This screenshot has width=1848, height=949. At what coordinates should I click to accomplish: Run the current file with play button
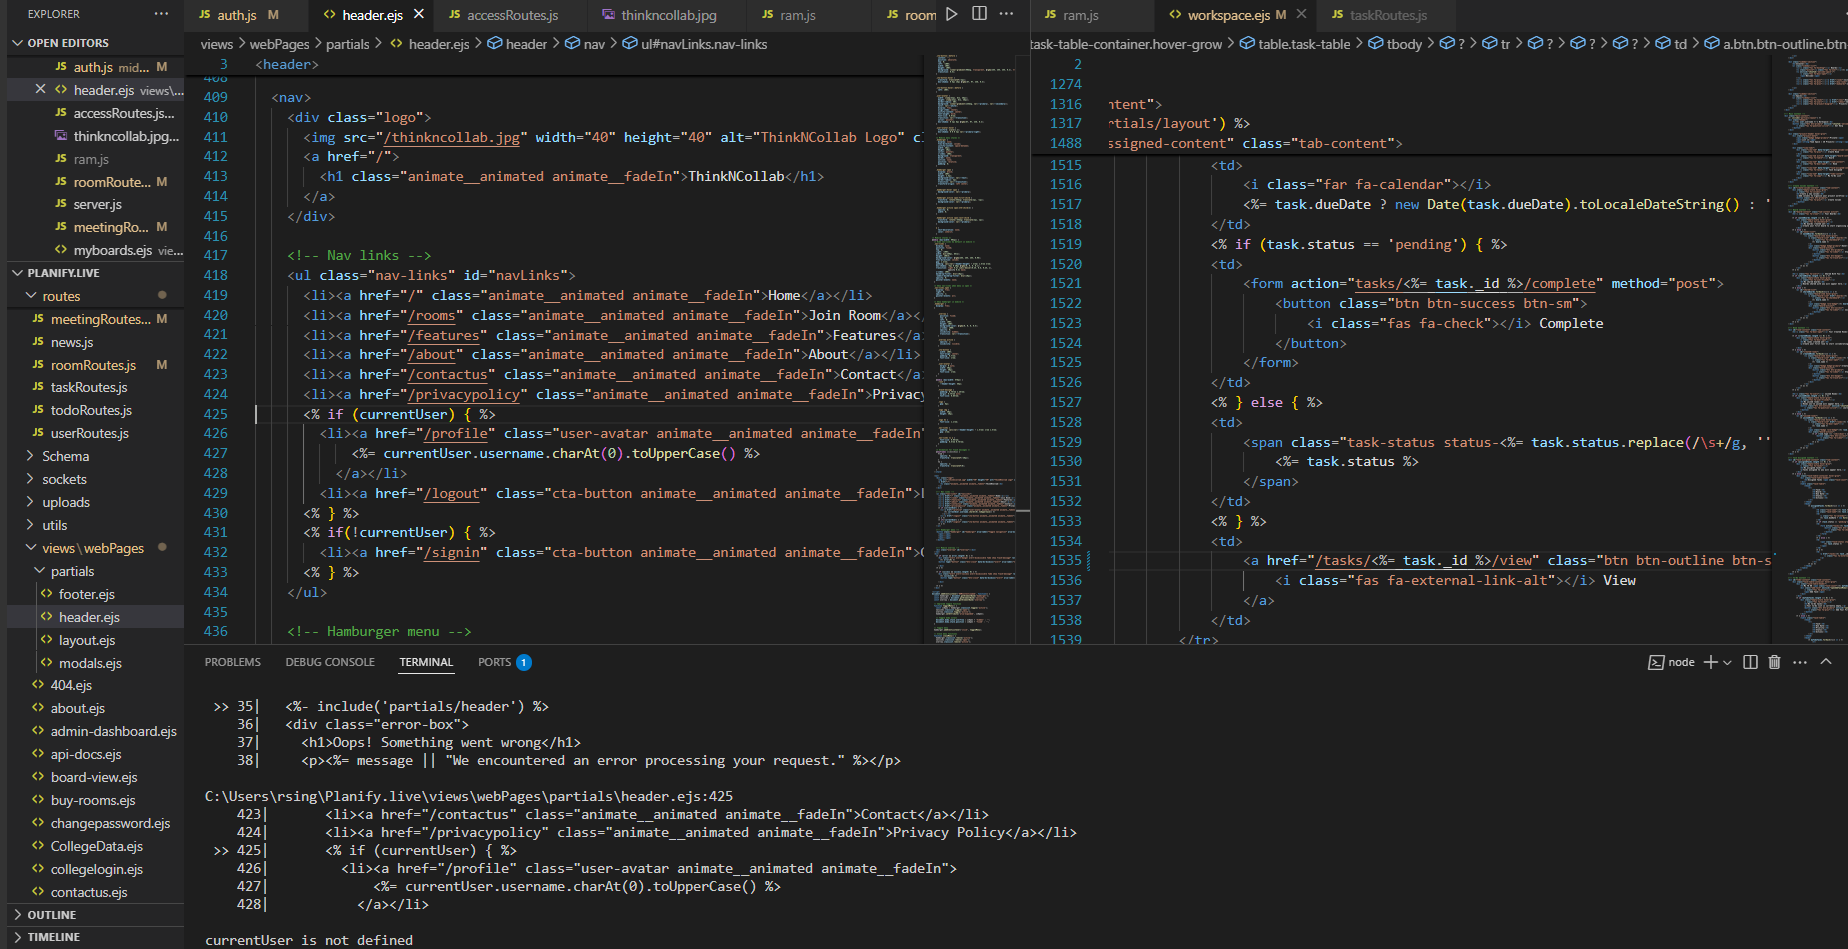click(951, 14)
